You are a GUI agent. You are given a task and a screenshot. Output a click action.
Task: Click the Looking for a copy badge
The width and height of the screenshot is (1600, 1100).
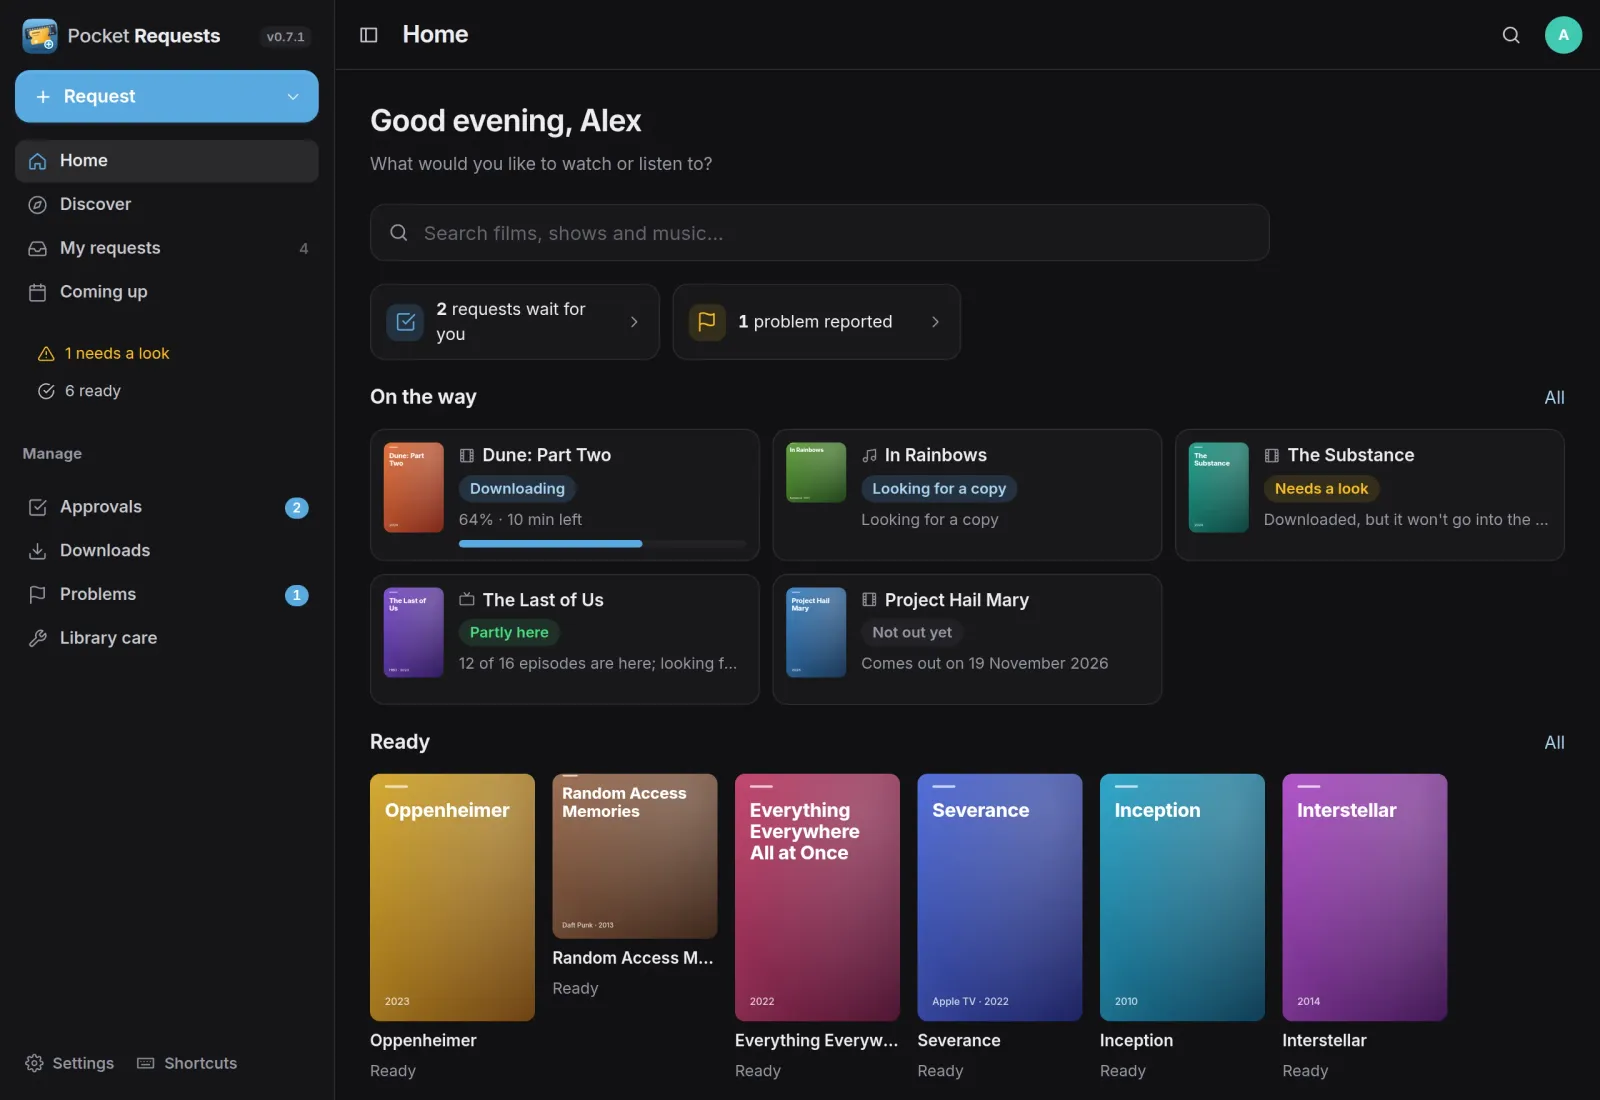tap(939, 489)
